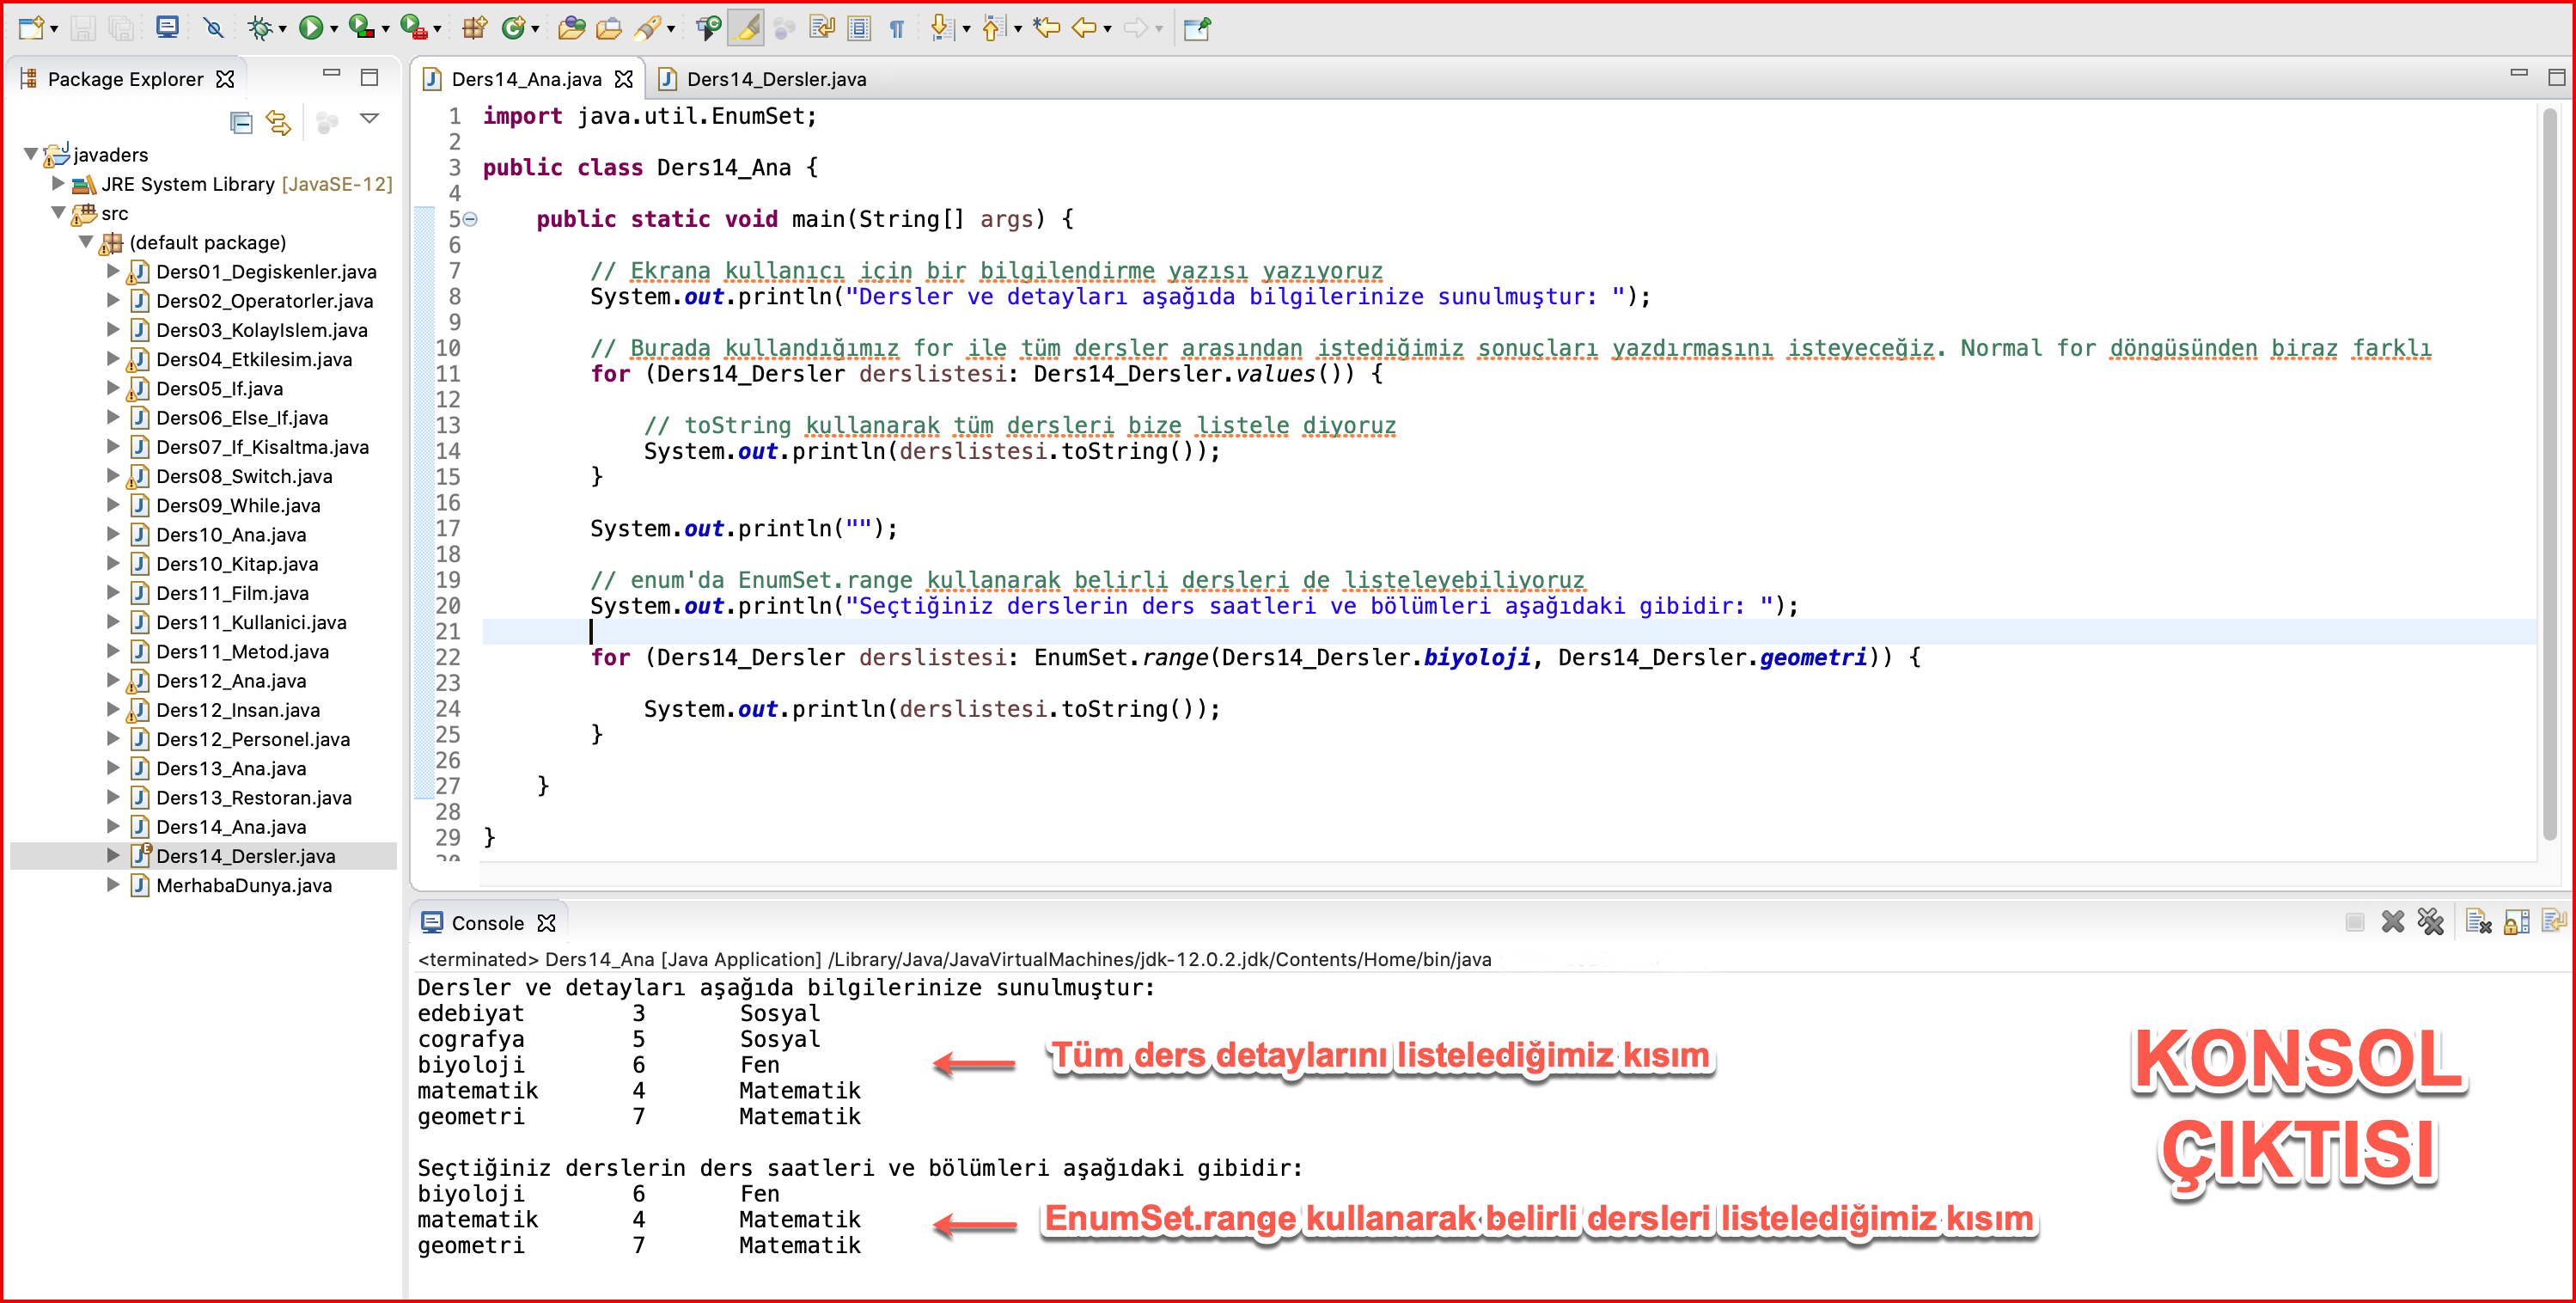2576x1303 pixels.
Task: Click the console-with-play-arrow toolbar icon
Action: click(709, 28)
